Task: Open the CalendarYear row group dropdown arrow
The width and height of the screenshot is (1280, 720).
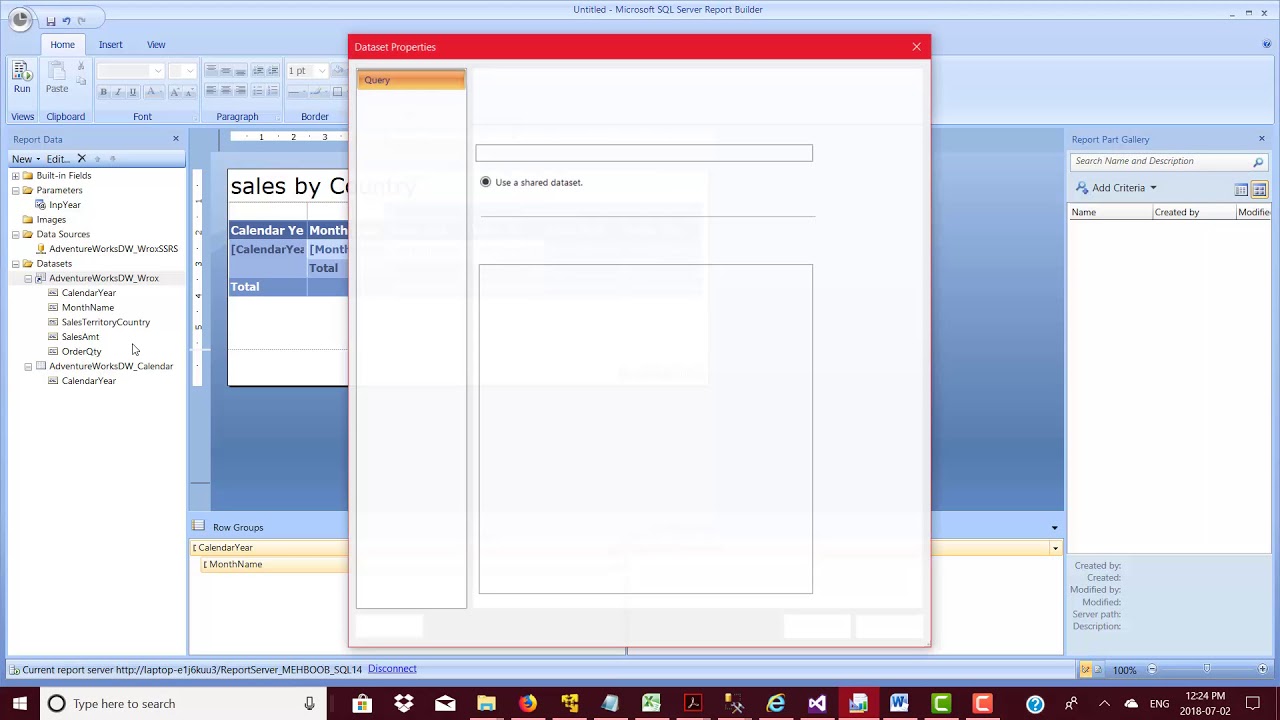Action: click(1054, 548)
